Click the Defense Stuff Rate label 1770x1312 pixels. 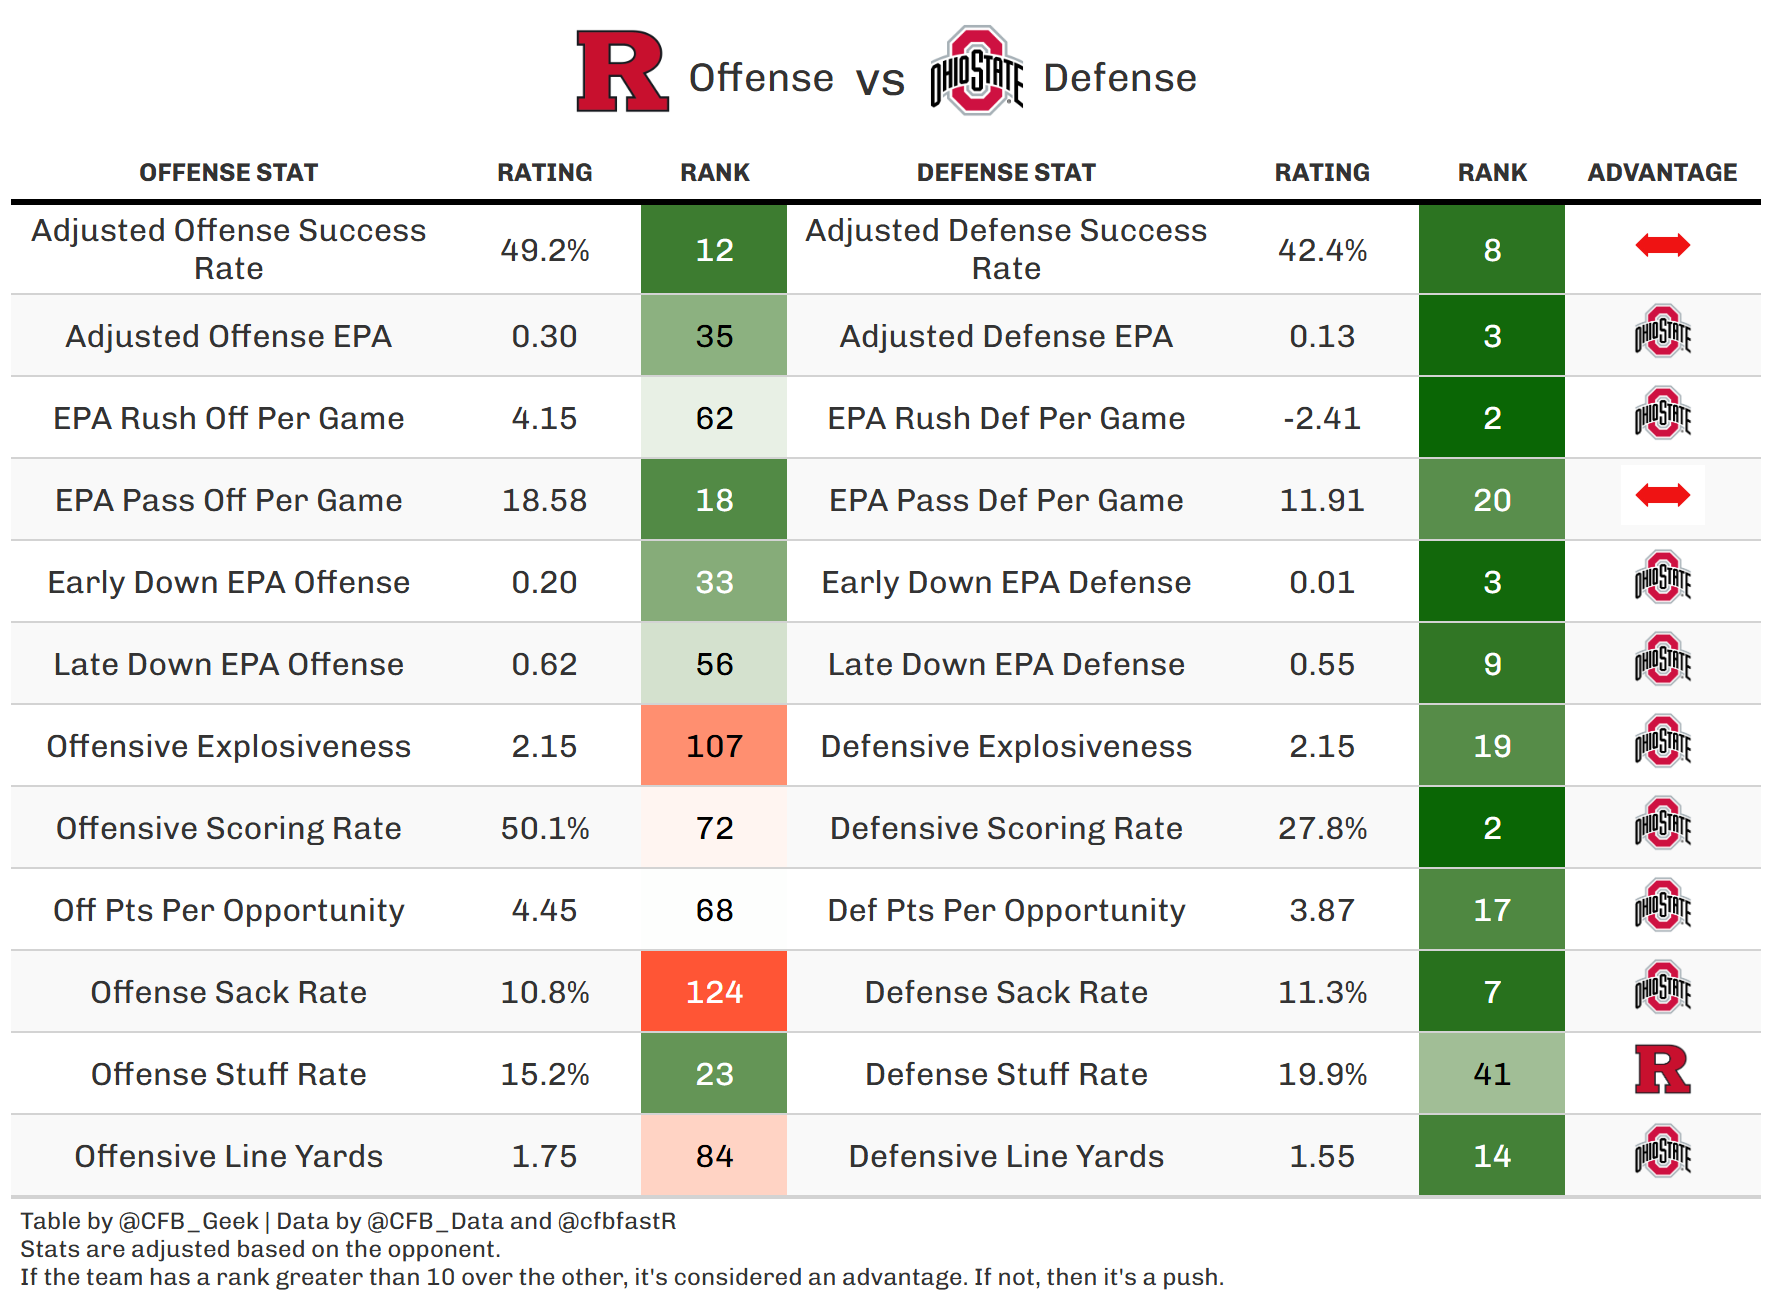(1006, 1074)
